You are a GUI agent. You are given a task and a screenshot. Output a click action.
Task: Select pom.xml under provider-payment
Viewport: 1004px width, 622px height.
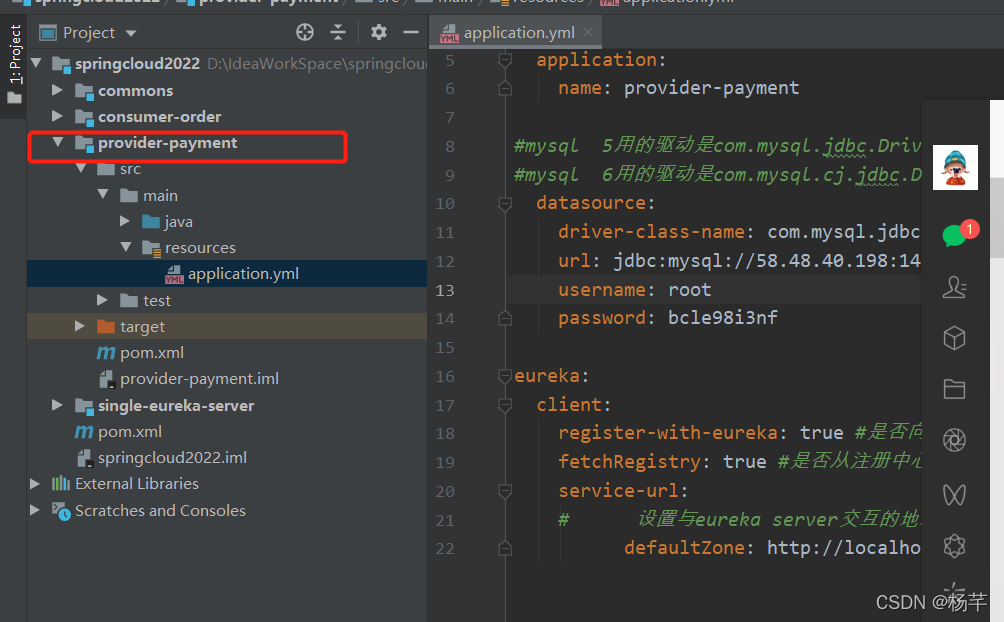point(152,352)
